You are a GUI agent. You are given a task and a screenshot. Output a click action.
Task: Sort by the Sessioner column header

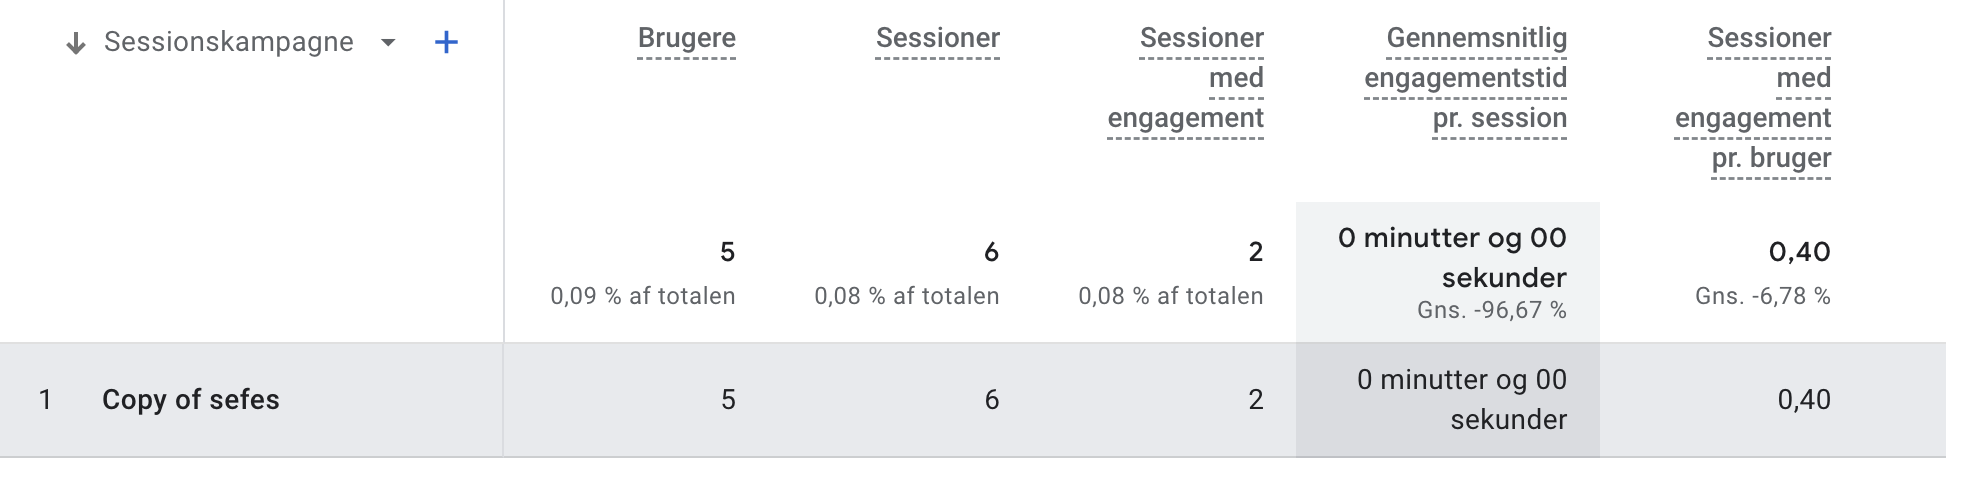coord(937,38)
